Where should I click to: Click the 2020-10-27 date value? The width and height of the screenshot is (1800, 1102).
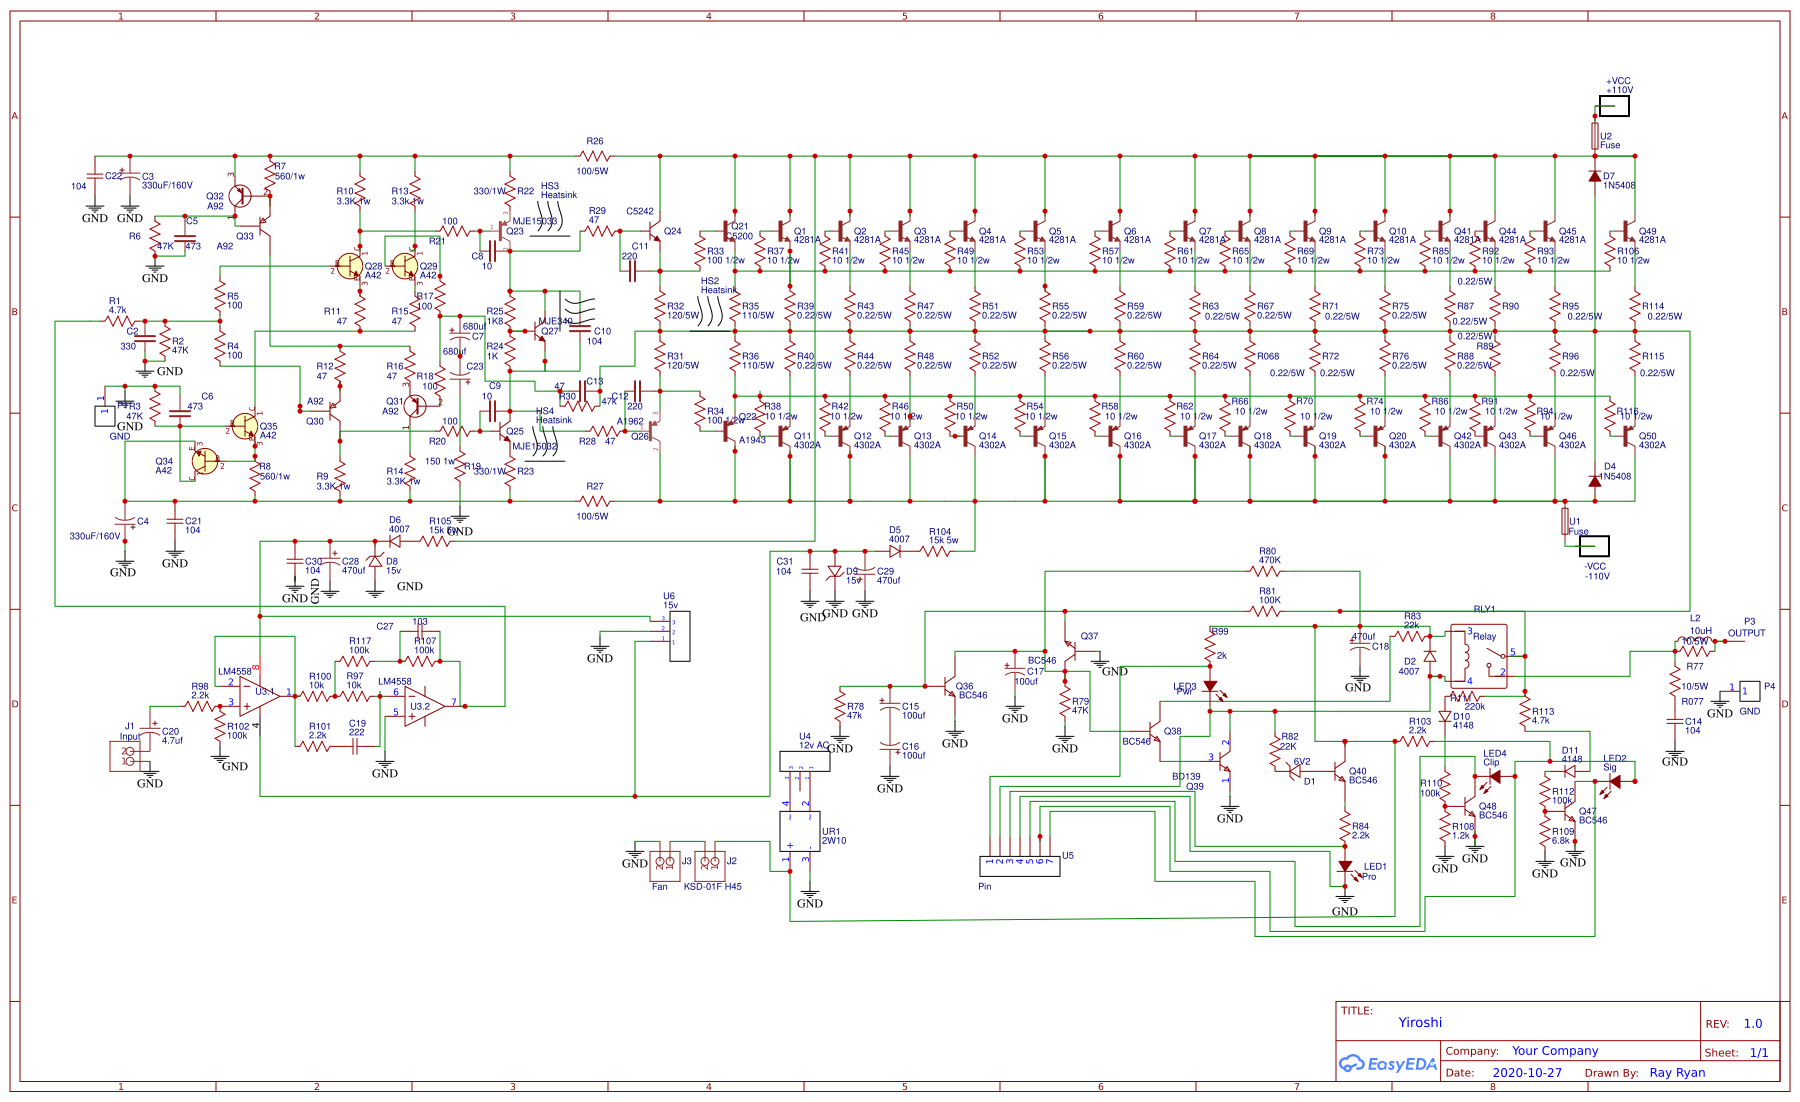[1526, 1073]
